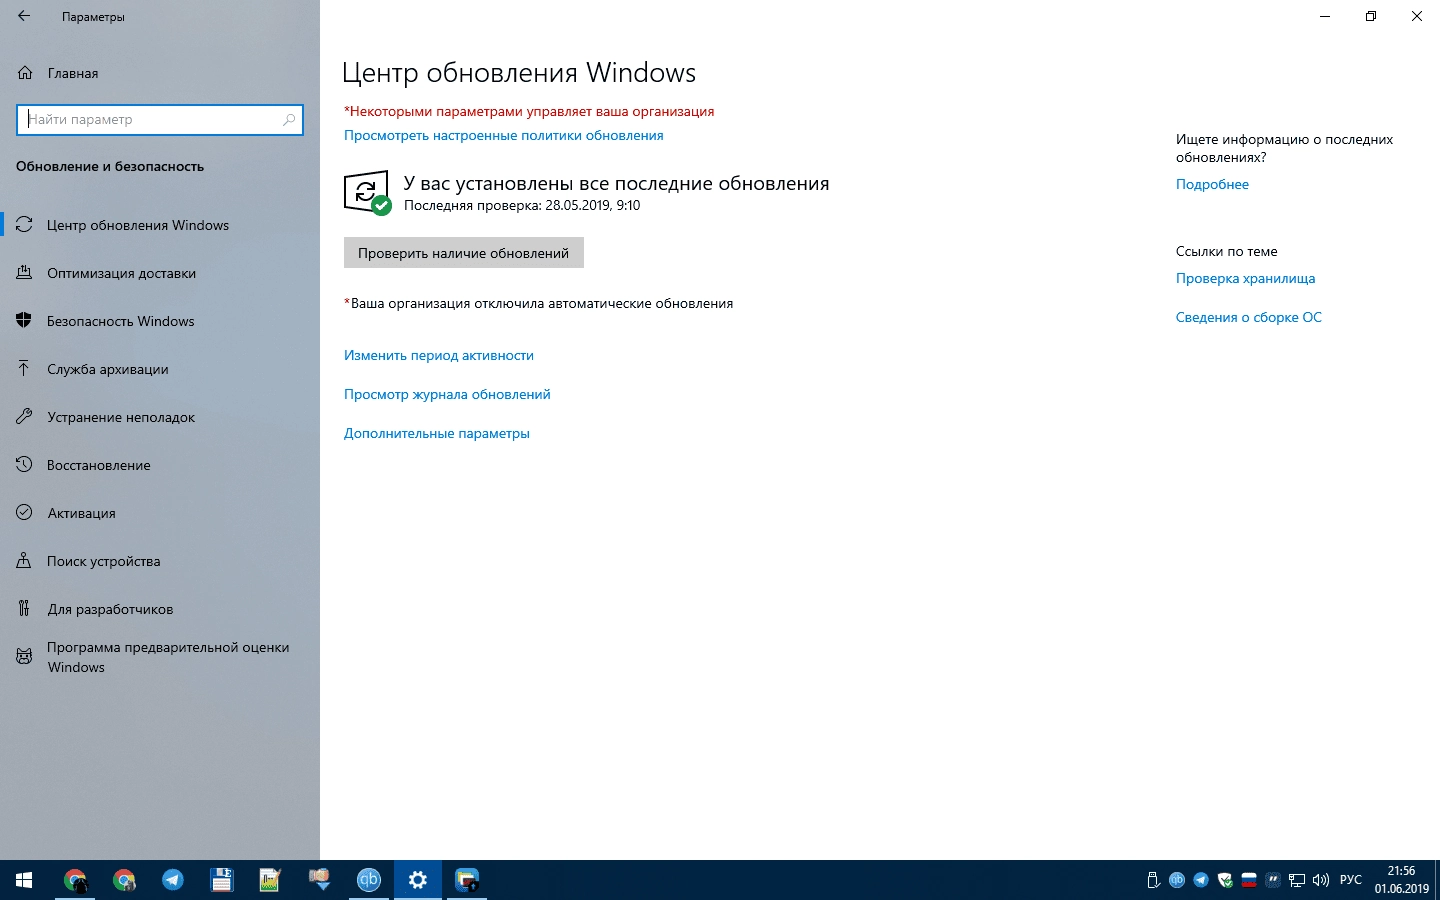Click the Подробнее link
This screenshot has height=900, width=1440.
1212,184
